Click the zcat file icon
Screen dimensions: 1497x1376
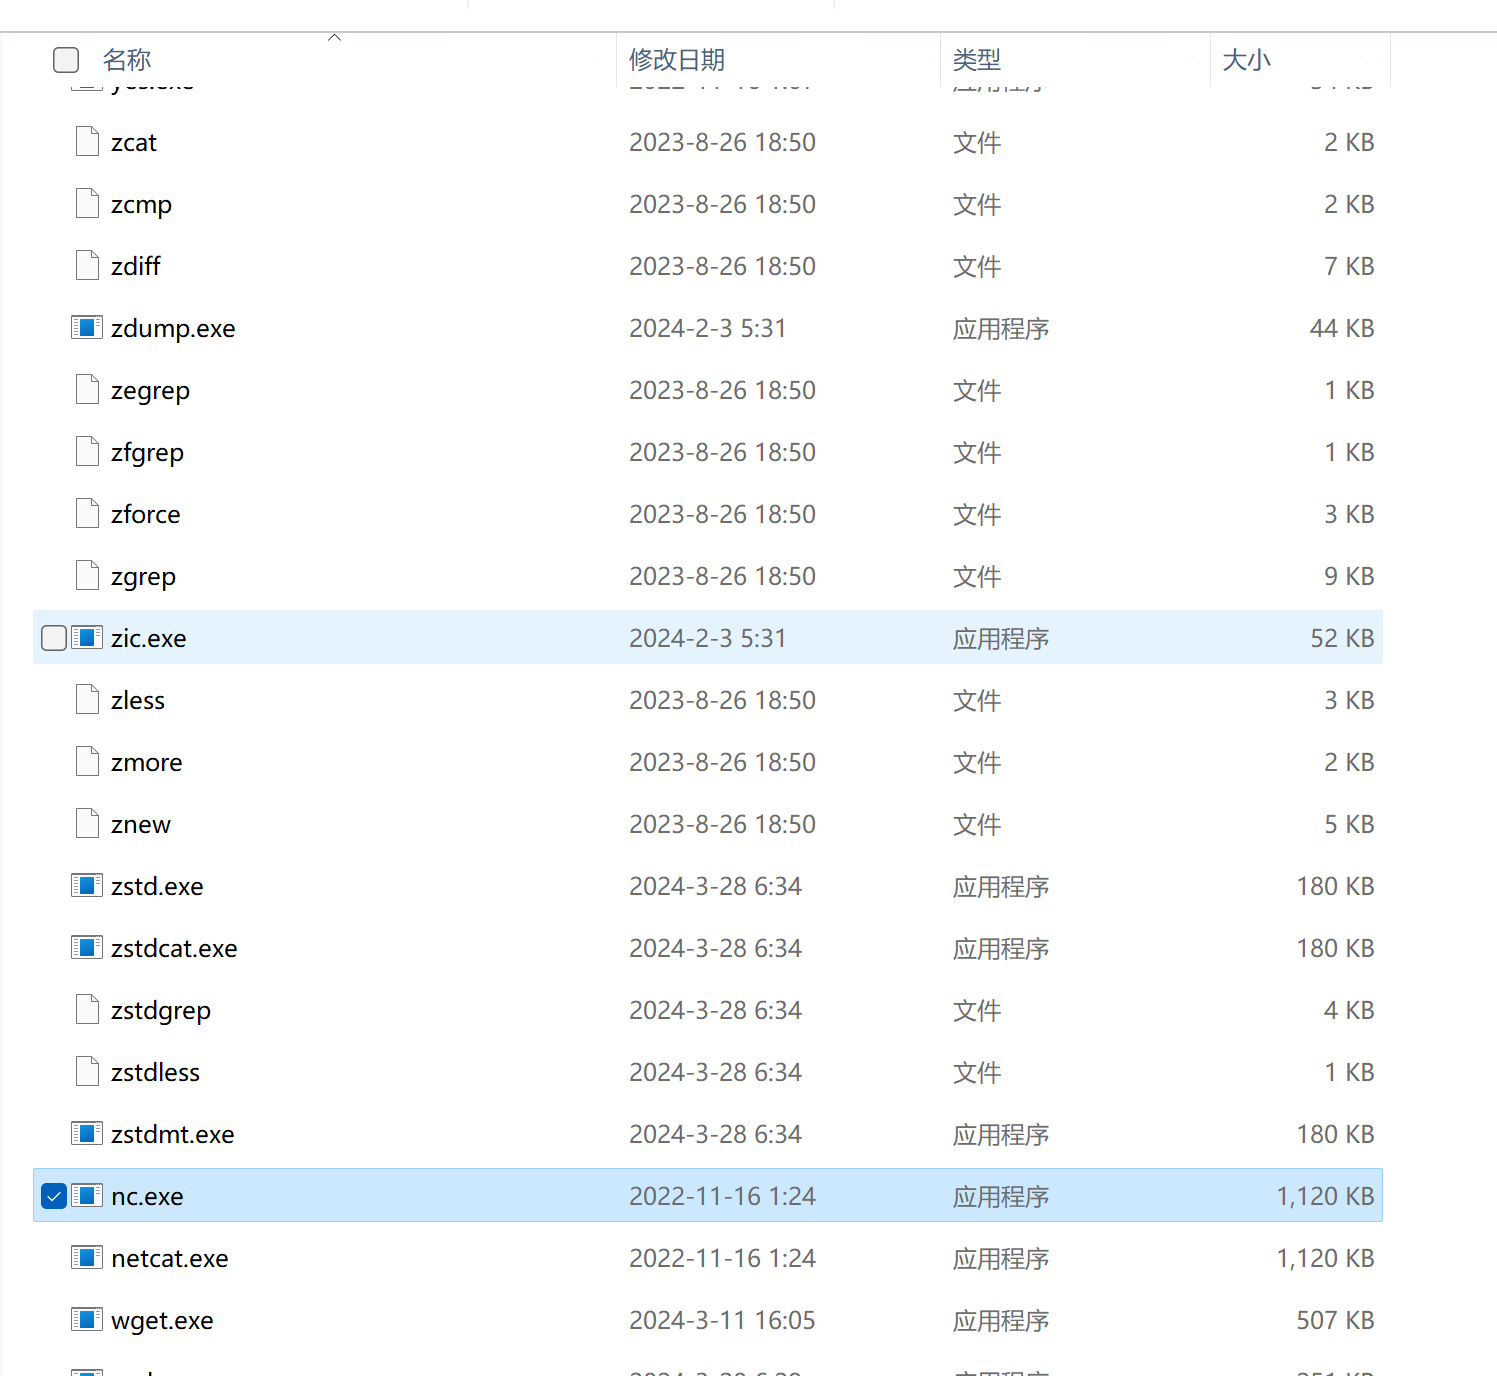point(87,142)
